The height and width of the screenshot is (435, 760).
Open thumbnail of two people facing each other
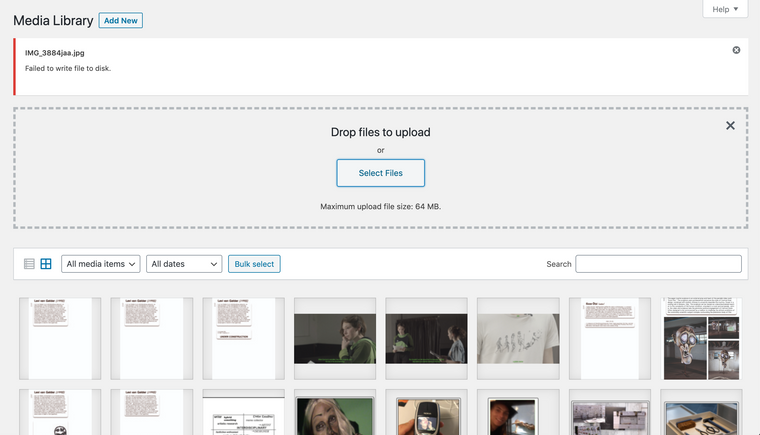pyautogui.click(x=426, y=338)
